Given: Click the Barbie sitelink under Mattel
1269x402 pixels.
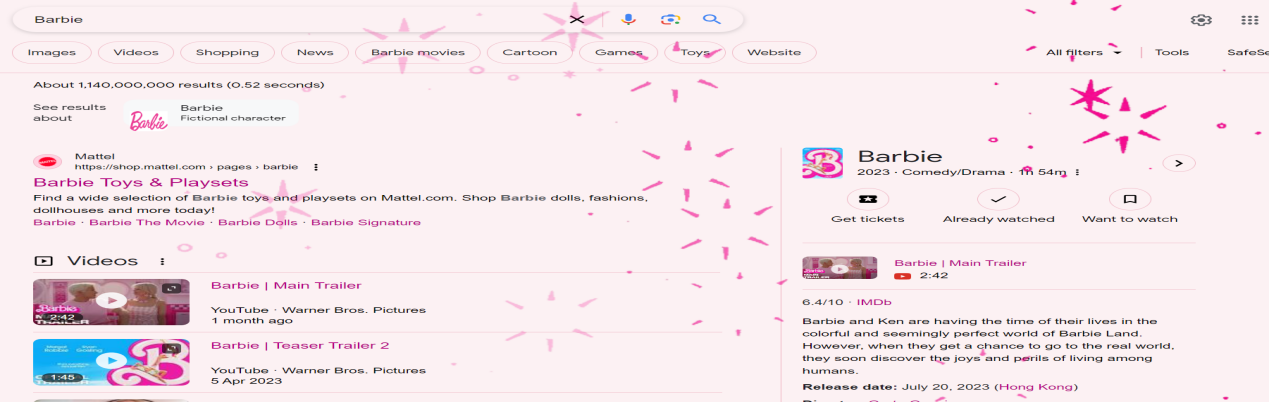Looking at the screenshot, I should click(x=54, y=222).
